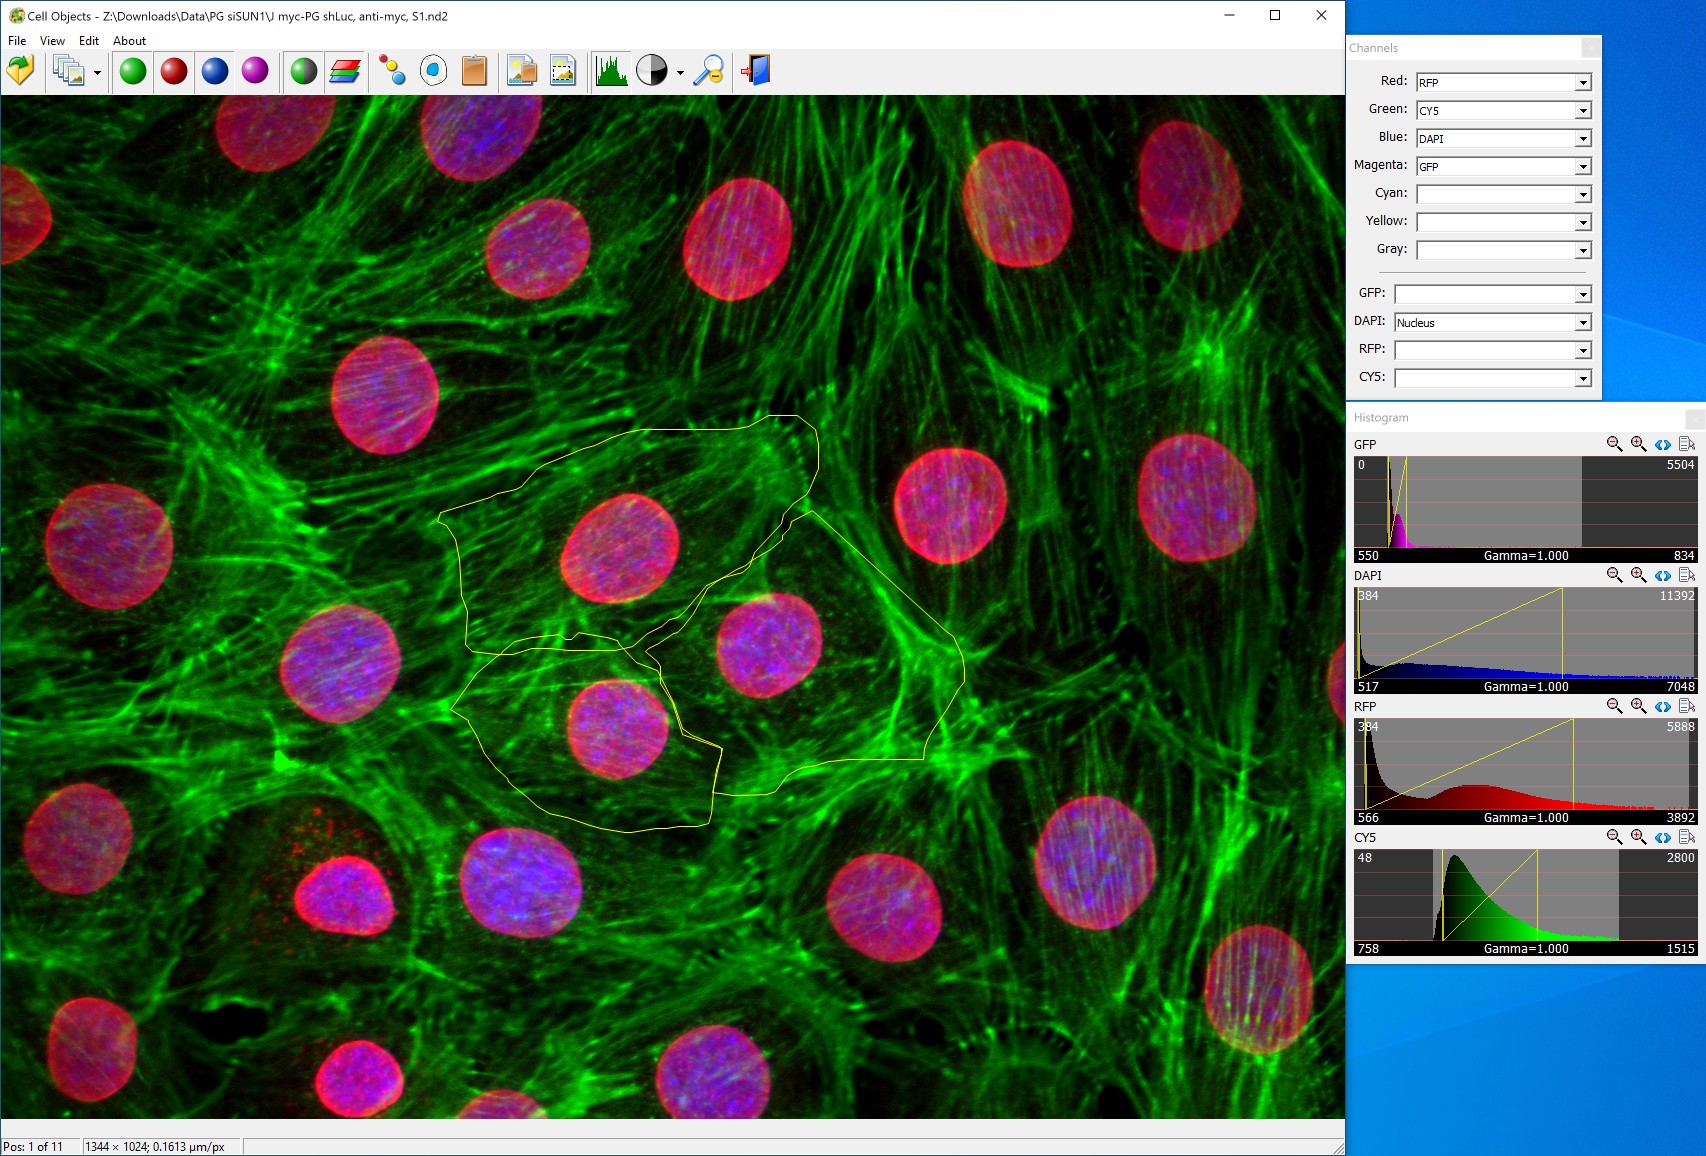The width and height of the screenshot is (1706, 1156).
Task: Click the cell outline with nucleus icon
Action: (x=433, y=71)
